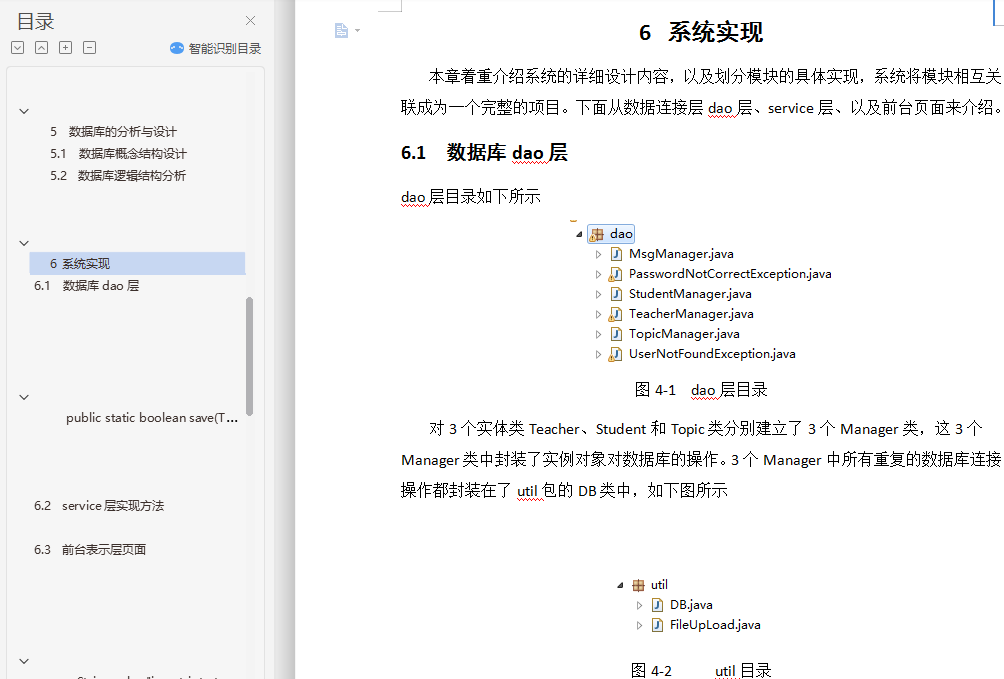Click the page icon in document margin
This screenshot has height=679, width=1004.
coord(341,31)
